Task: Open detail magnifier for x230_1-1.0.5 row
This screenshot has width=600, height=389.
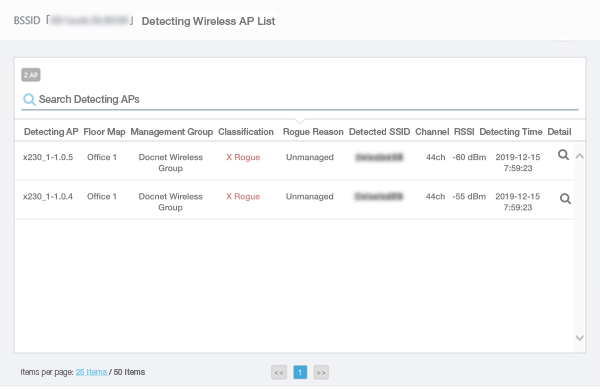Action: [563, 155]
